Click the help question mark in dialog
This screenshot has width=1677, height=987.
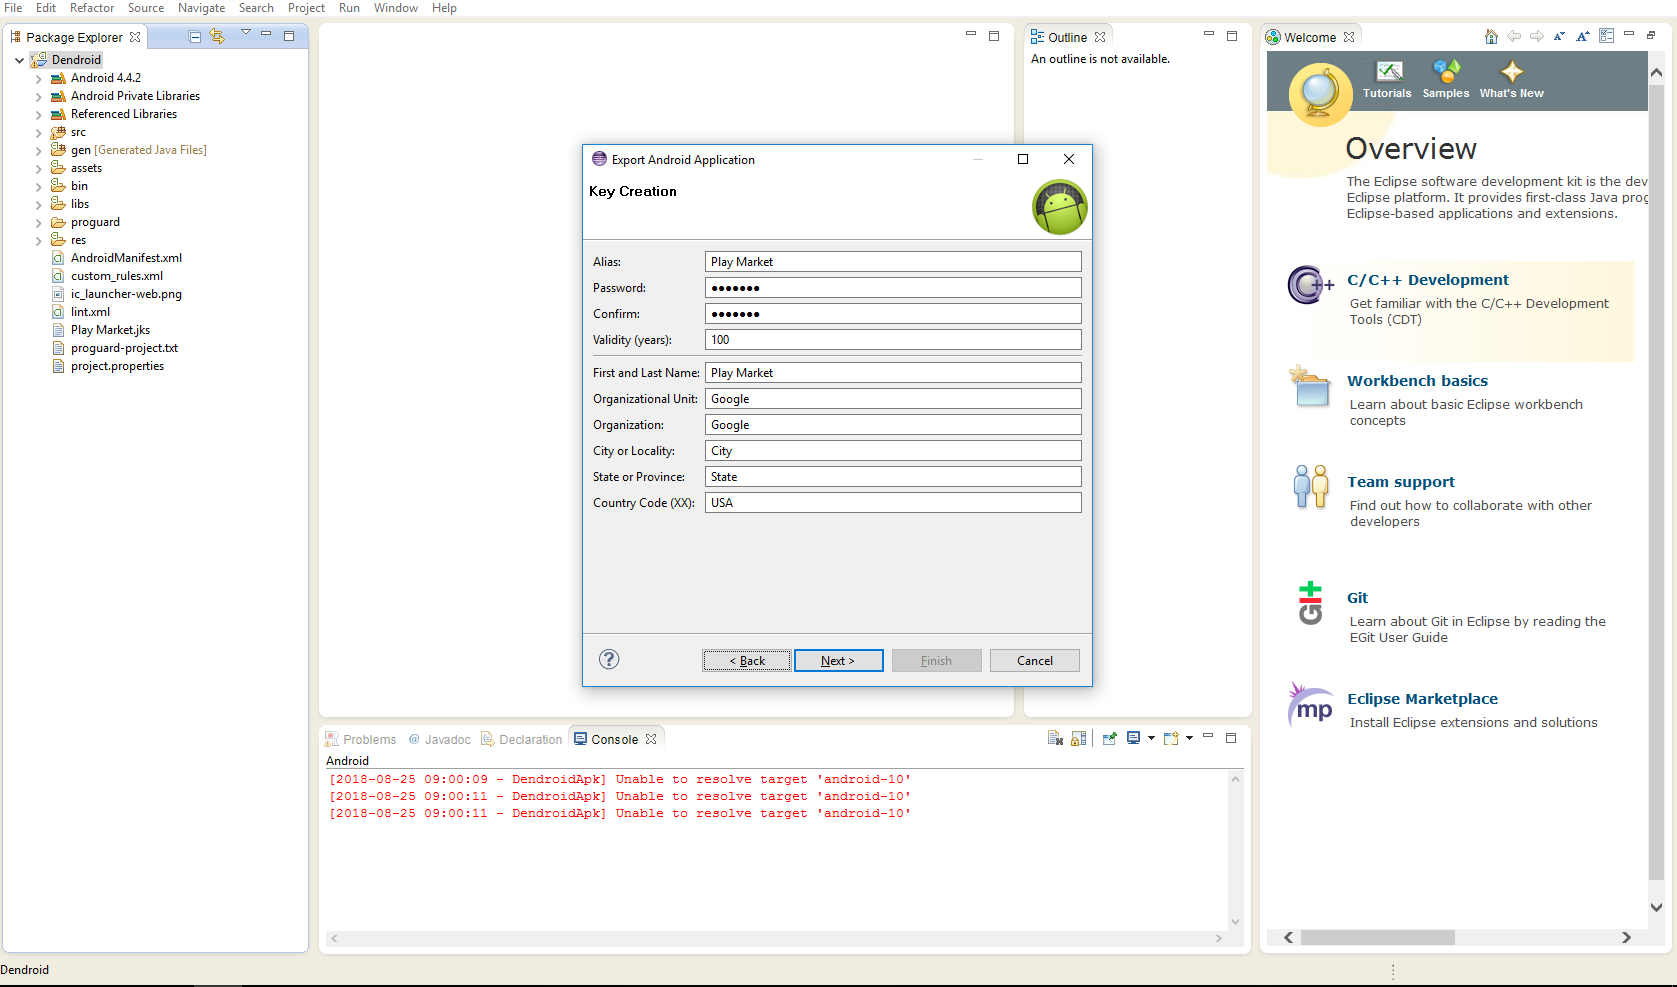[609, 659]
